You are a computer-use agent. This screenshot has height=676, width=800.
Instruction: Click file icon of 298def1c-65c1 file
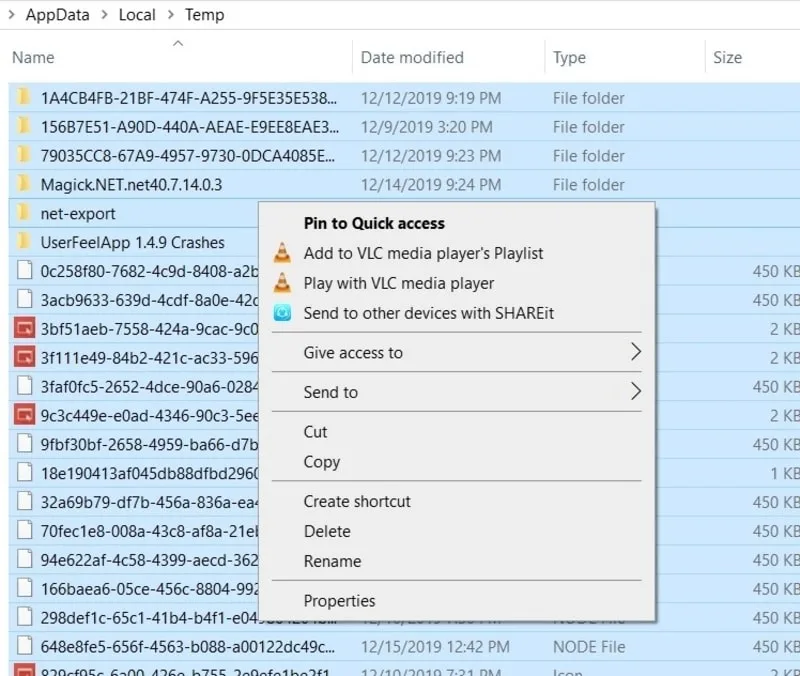[24, 617]
